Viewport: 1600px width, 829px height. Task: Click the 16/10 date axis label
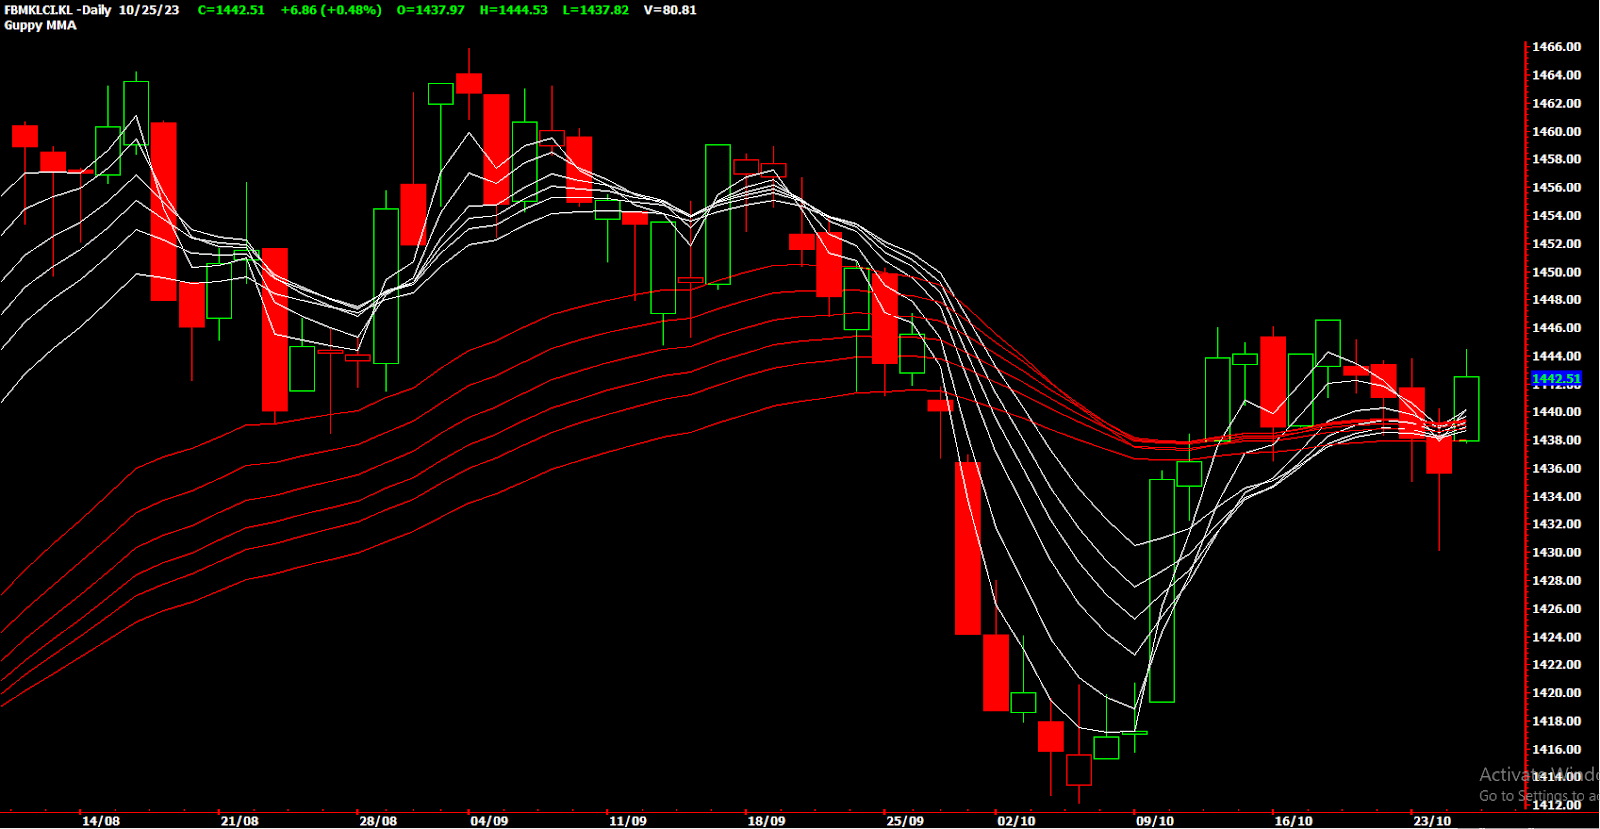1294,821
